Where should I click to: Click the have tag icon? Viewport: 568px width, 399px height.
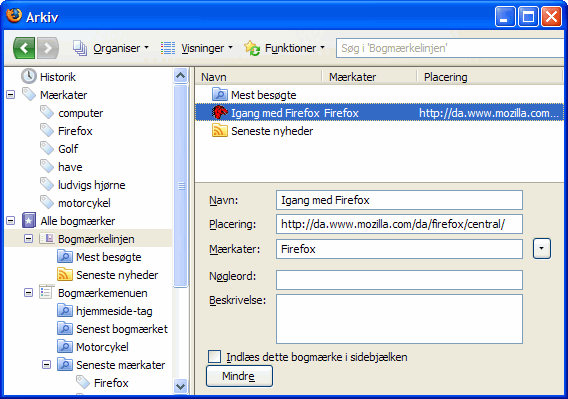[x=47, y=167]
